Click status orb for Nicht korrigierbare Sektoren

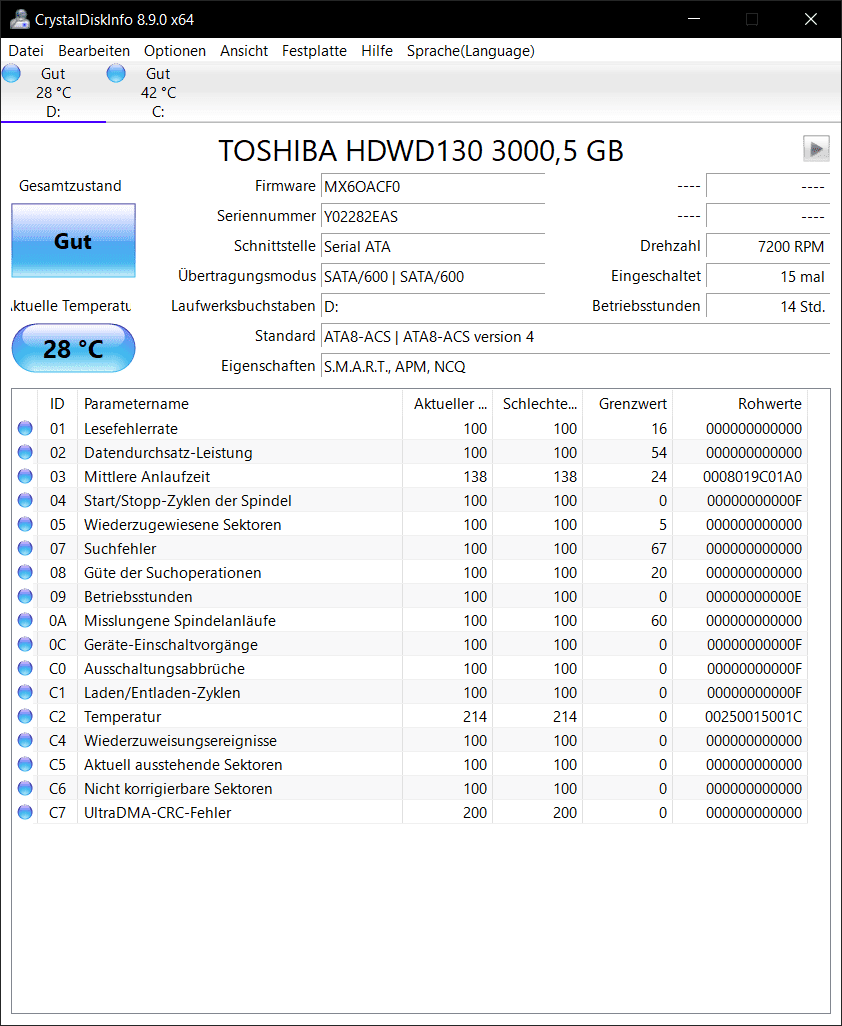tap(25, 788)
